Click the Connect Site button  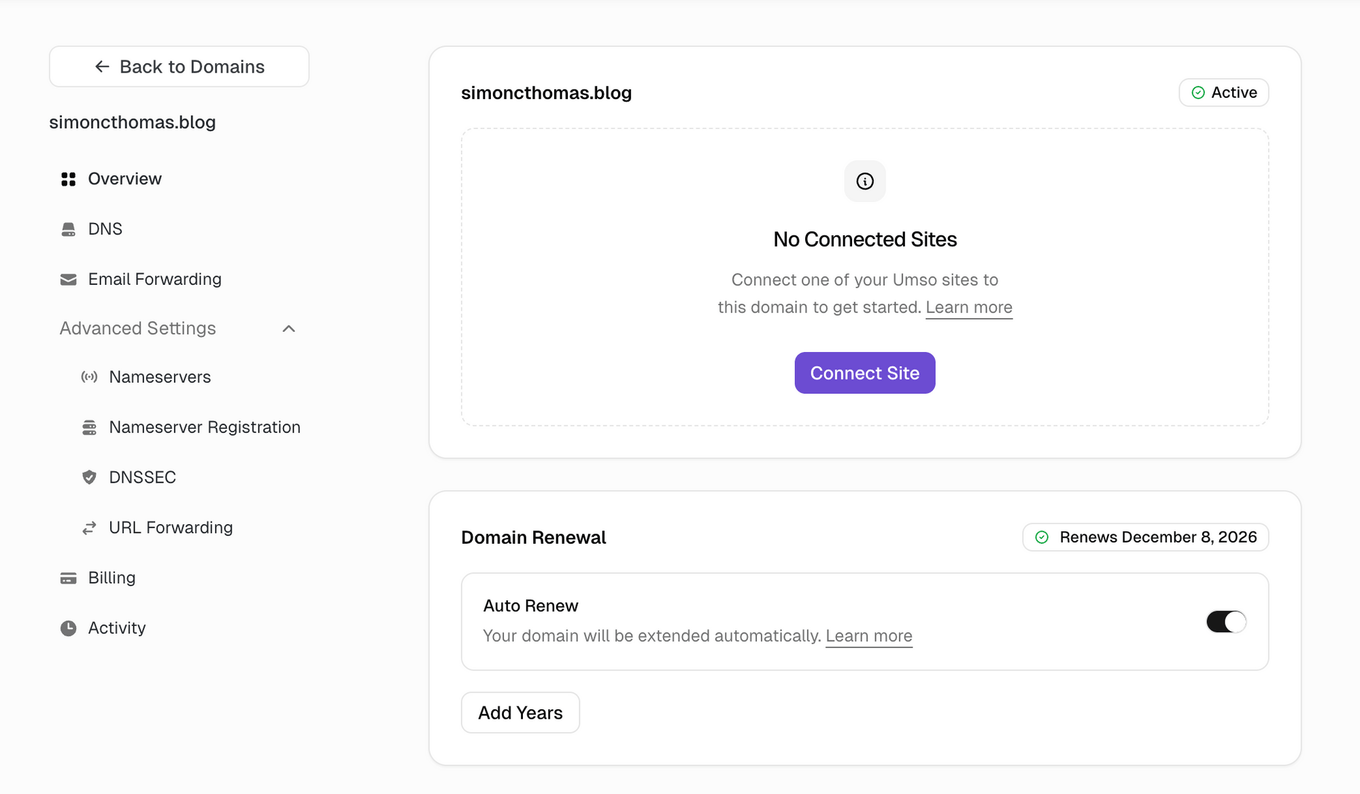(864, 372)
